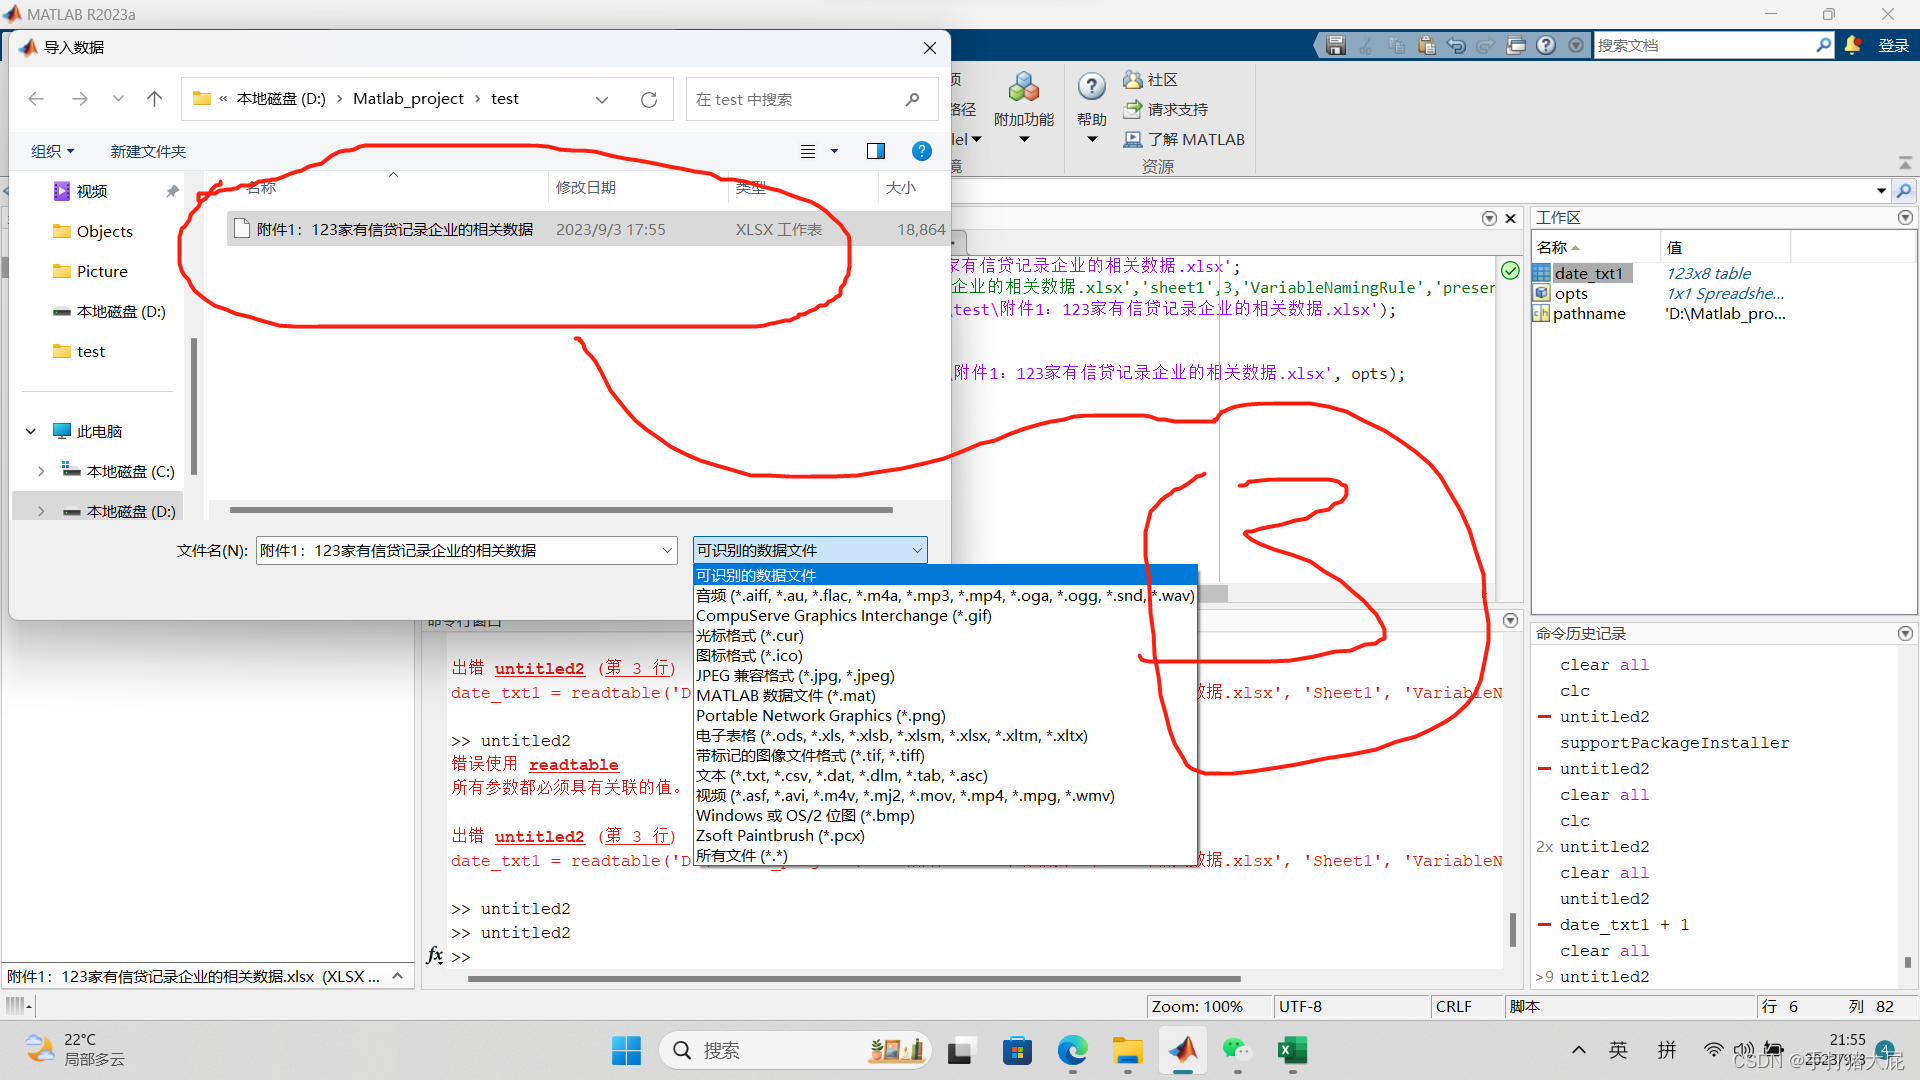The height and width of the screenshot is (1080, 1920).
Task: Click the green code analyzer check icon
Action: click(x=1510, y=270)
